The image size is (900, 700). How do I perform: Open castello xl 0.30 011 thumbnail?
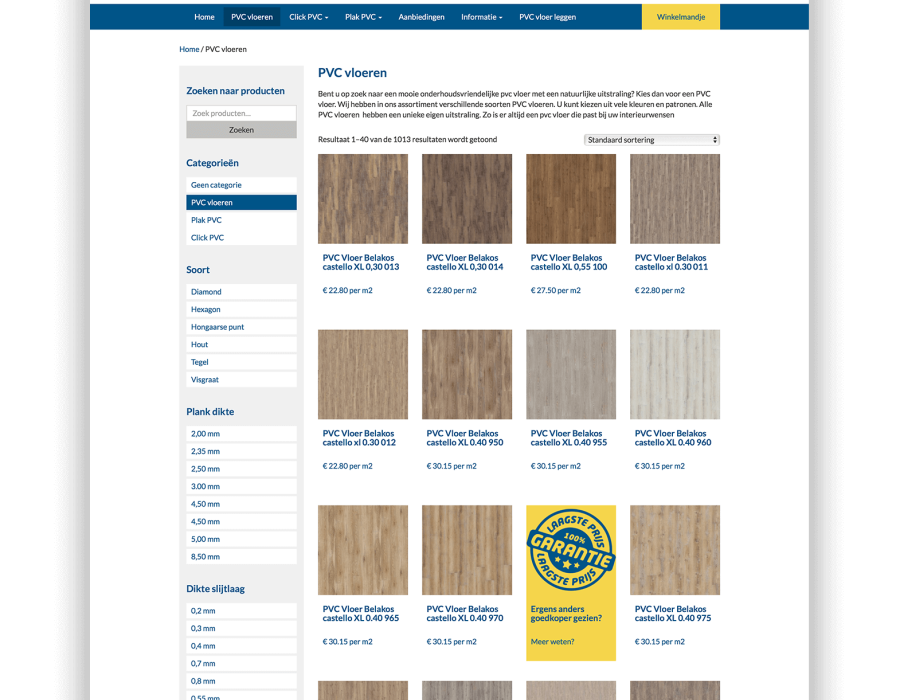pos(674,199)
